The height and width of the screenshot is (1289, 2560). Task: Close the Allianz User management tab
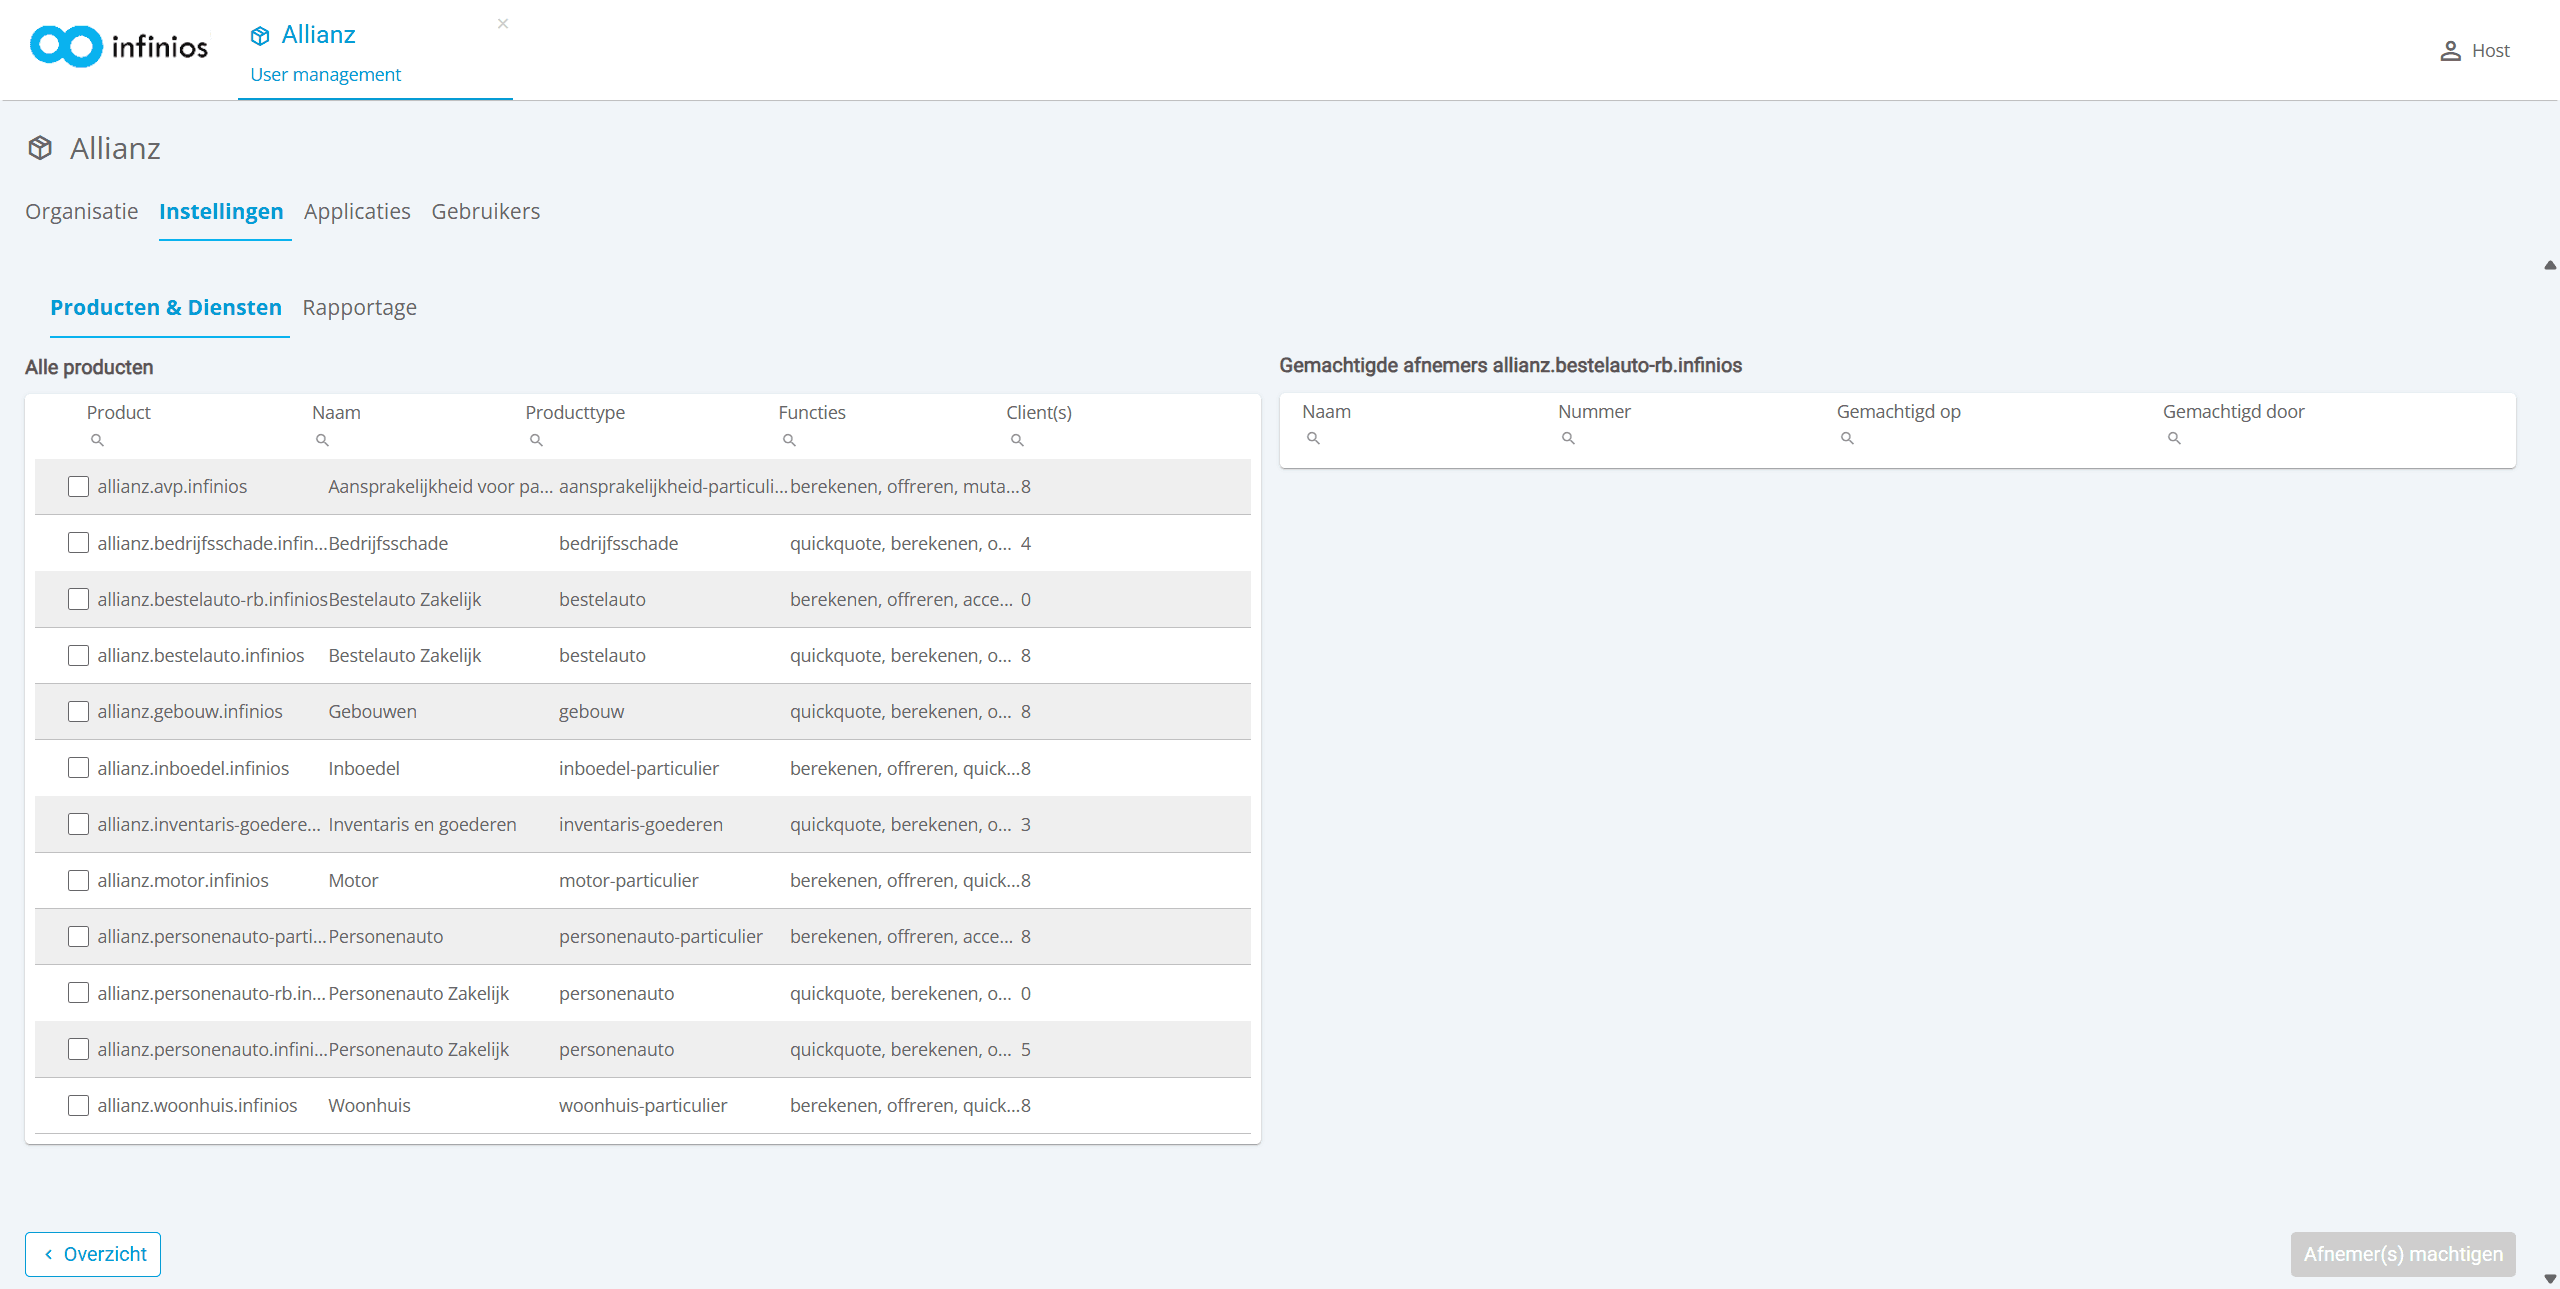[x=503, y=23]
